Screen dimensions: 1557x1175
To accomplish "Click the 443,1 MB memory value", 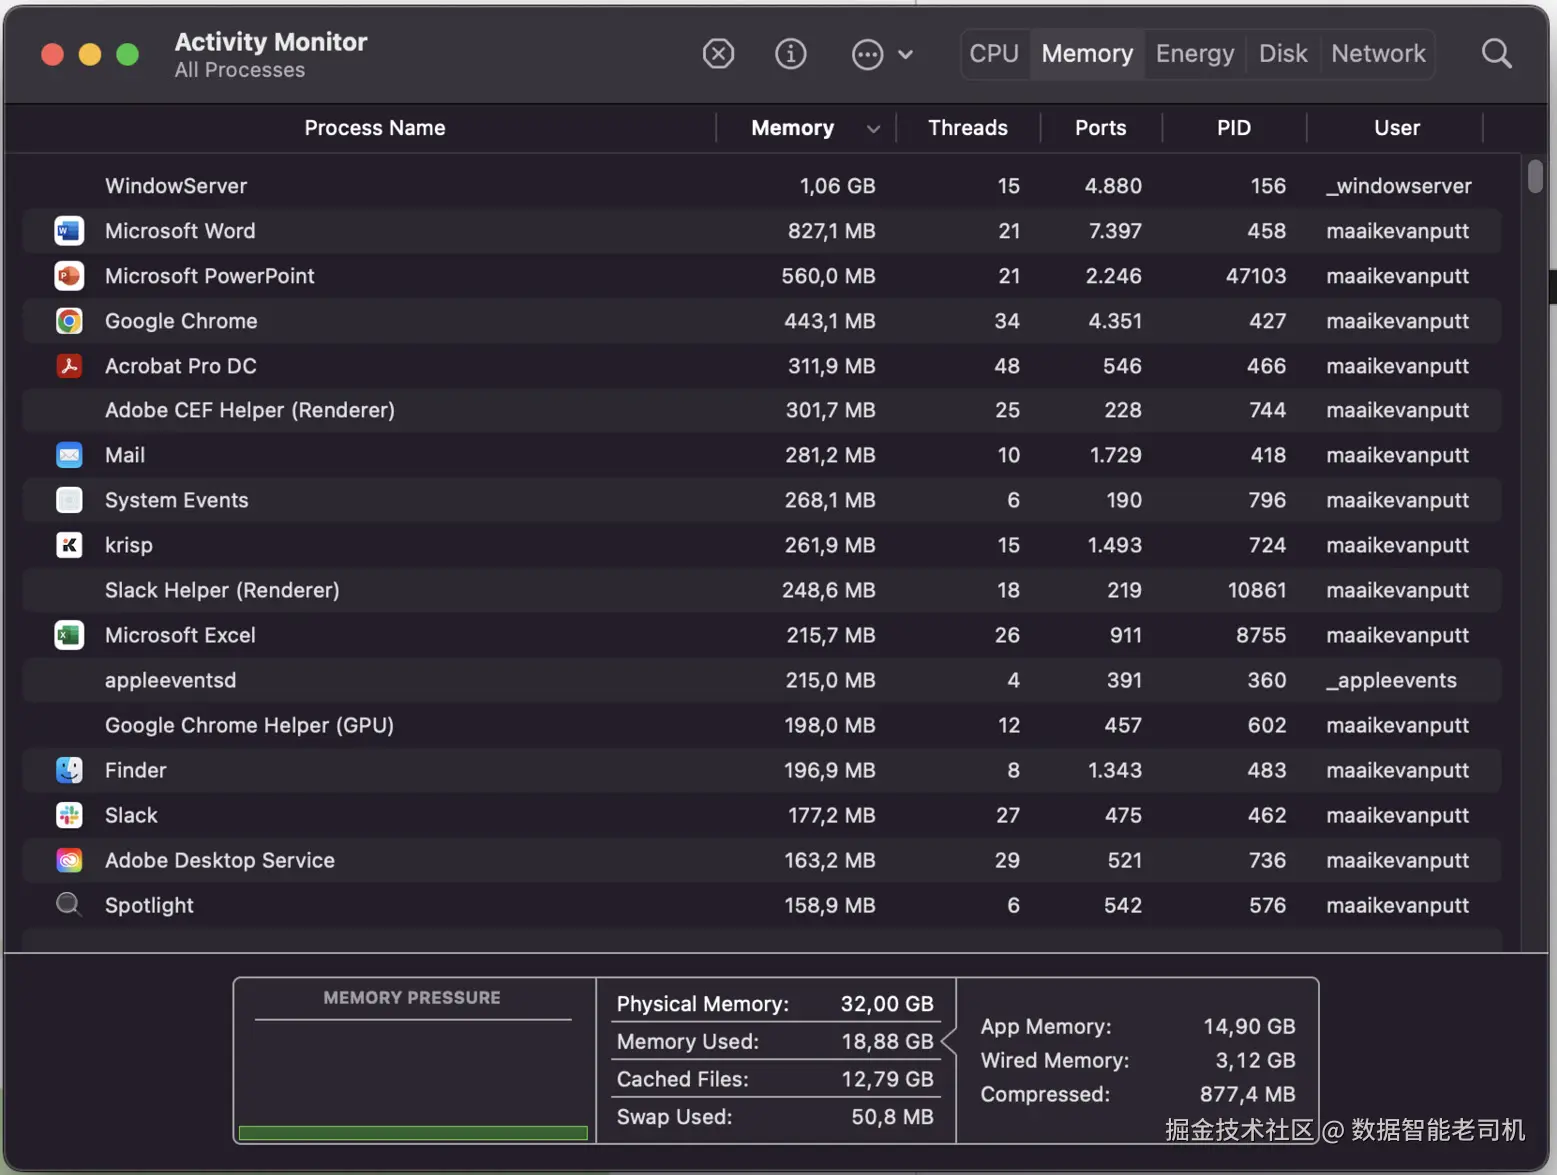I will pos(830,321).
